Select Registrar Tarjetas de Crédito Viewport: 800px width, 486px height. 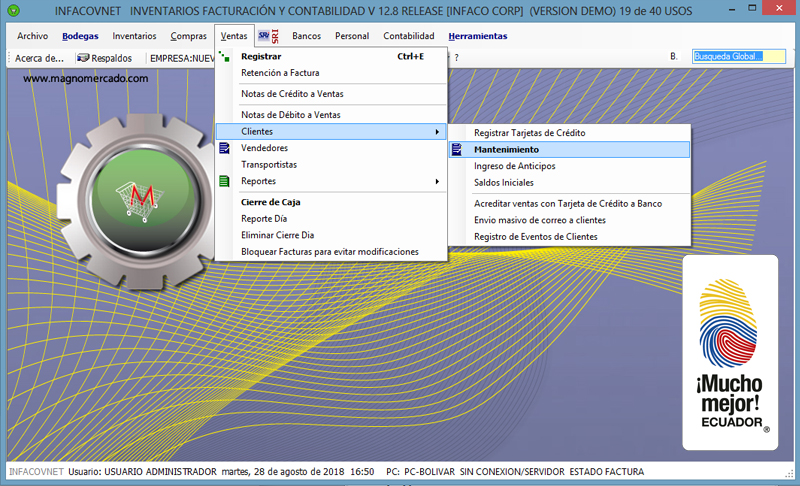coord(529,132)
